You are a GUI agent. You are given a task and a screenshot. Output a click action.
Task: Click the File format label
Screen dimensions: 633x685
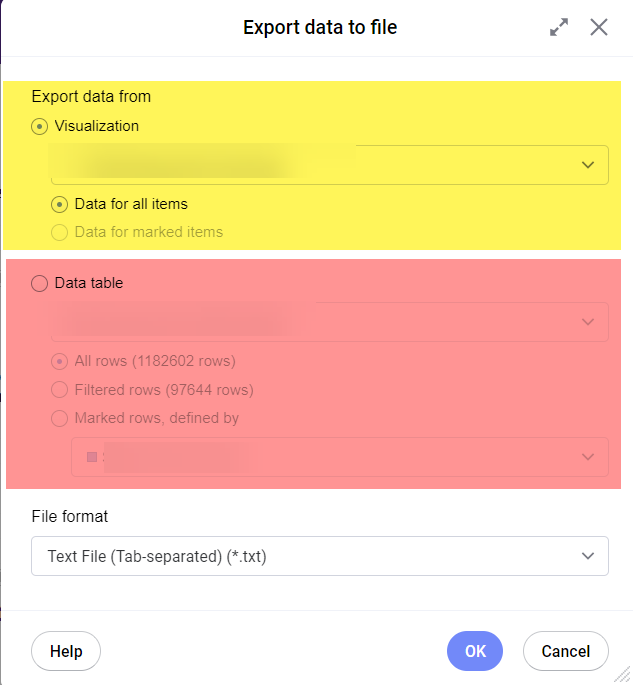(x=70, y=517)
